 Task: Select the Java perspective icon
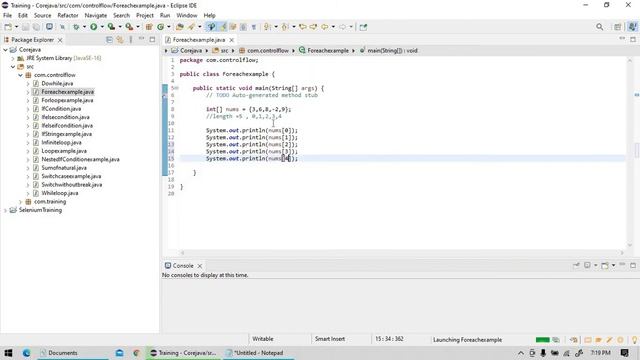click(632, 27)
